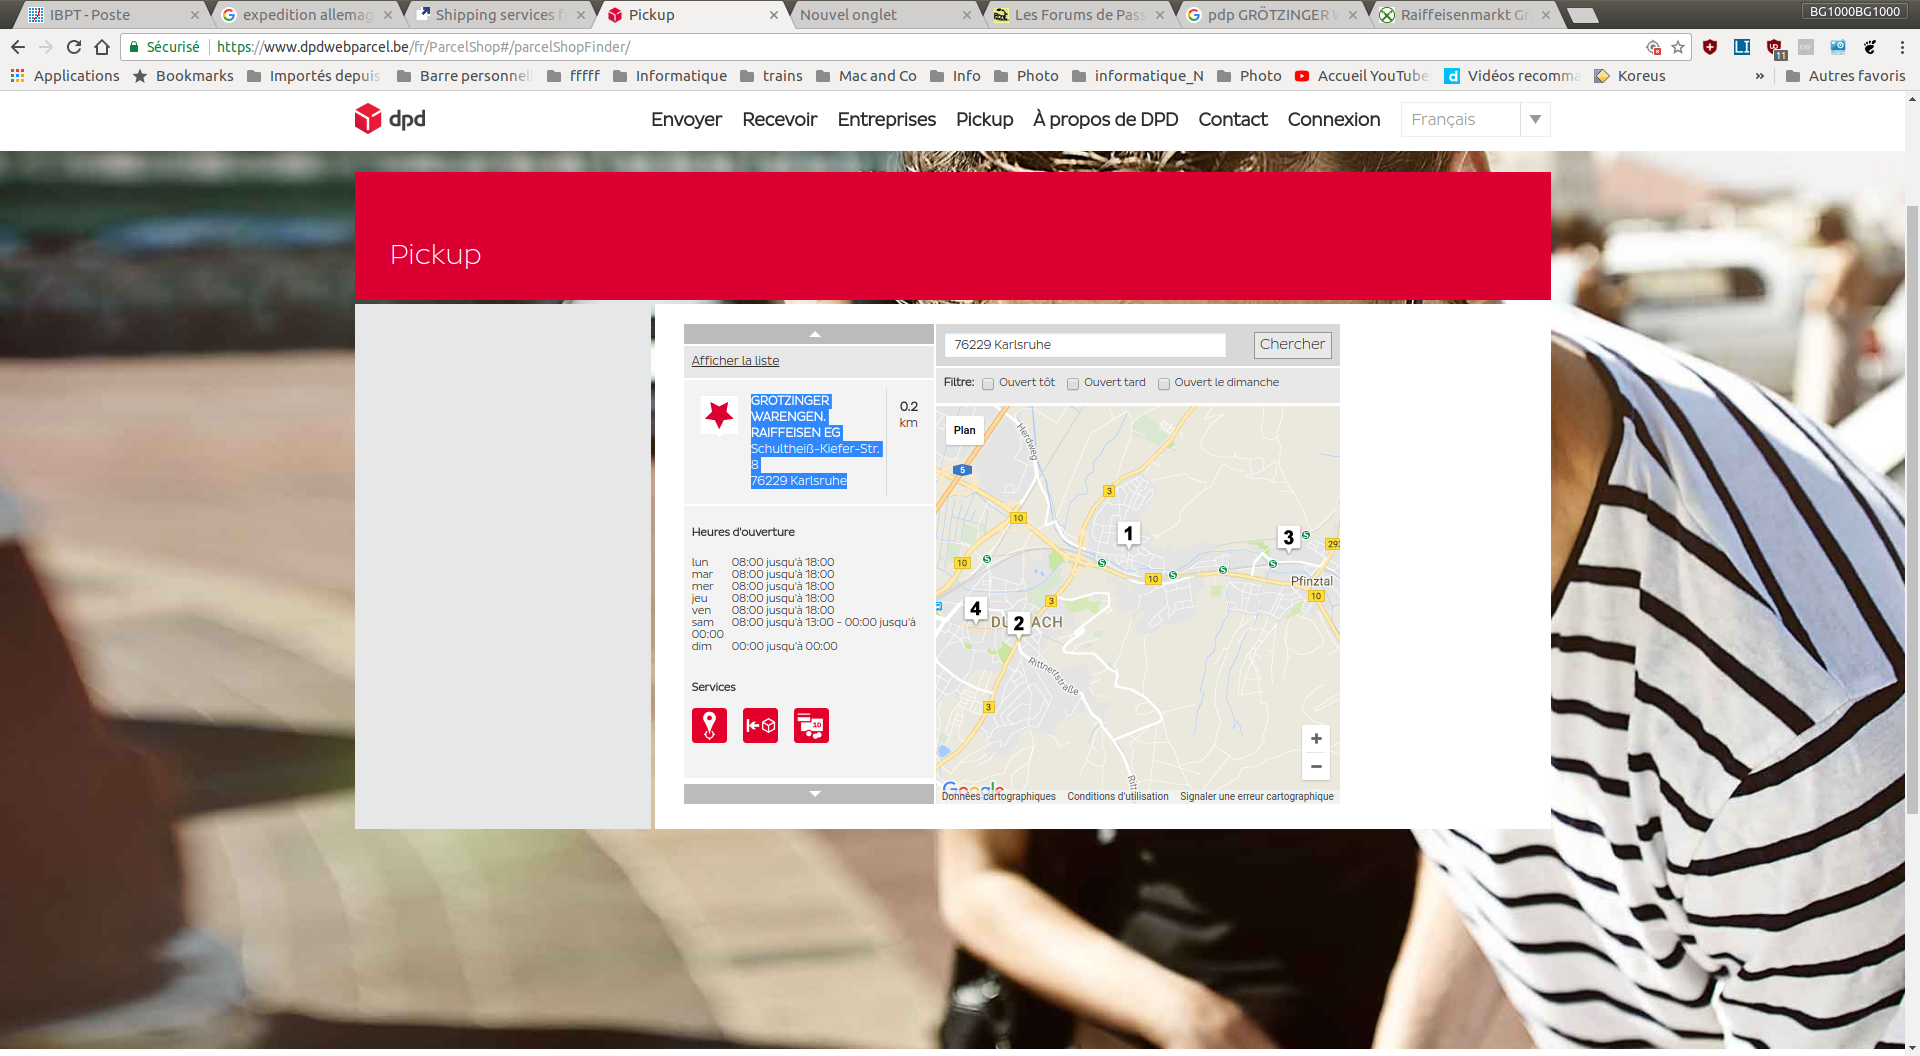Close the IBPT - Poste tab
The width and height of the screenshot is (1920, 1056).
[194, 15]
